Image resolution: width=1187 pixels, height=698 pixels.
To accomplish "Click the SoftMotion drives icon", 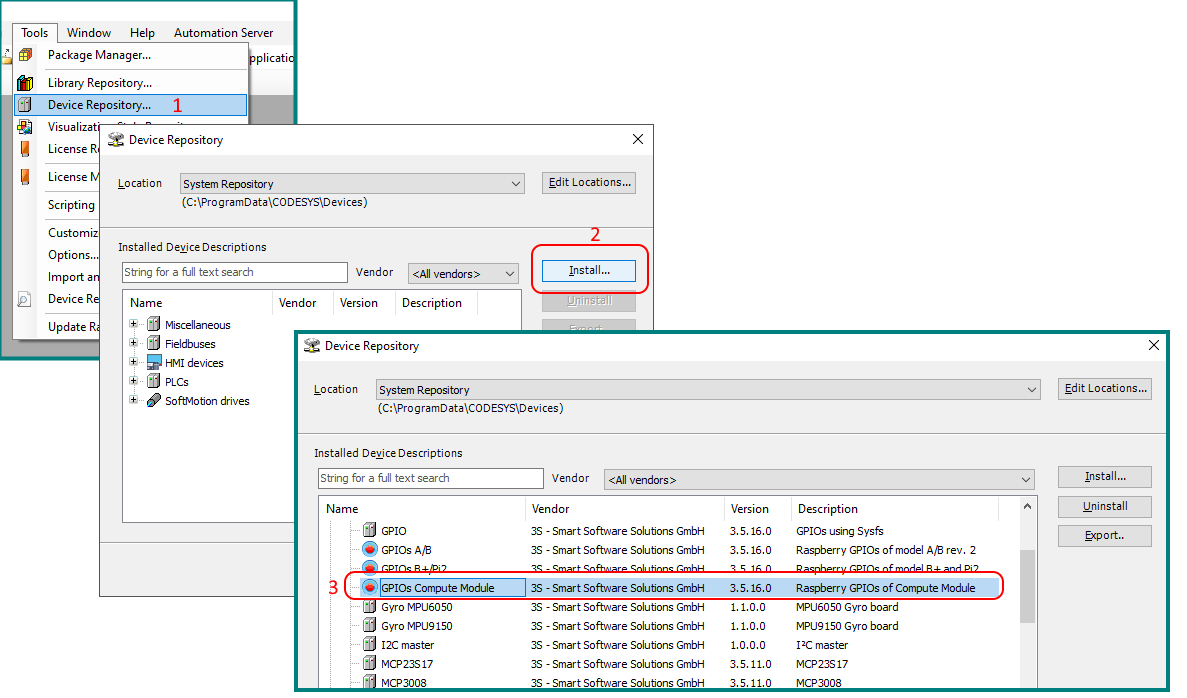I will pyautogui.click(x=154, y=401).
